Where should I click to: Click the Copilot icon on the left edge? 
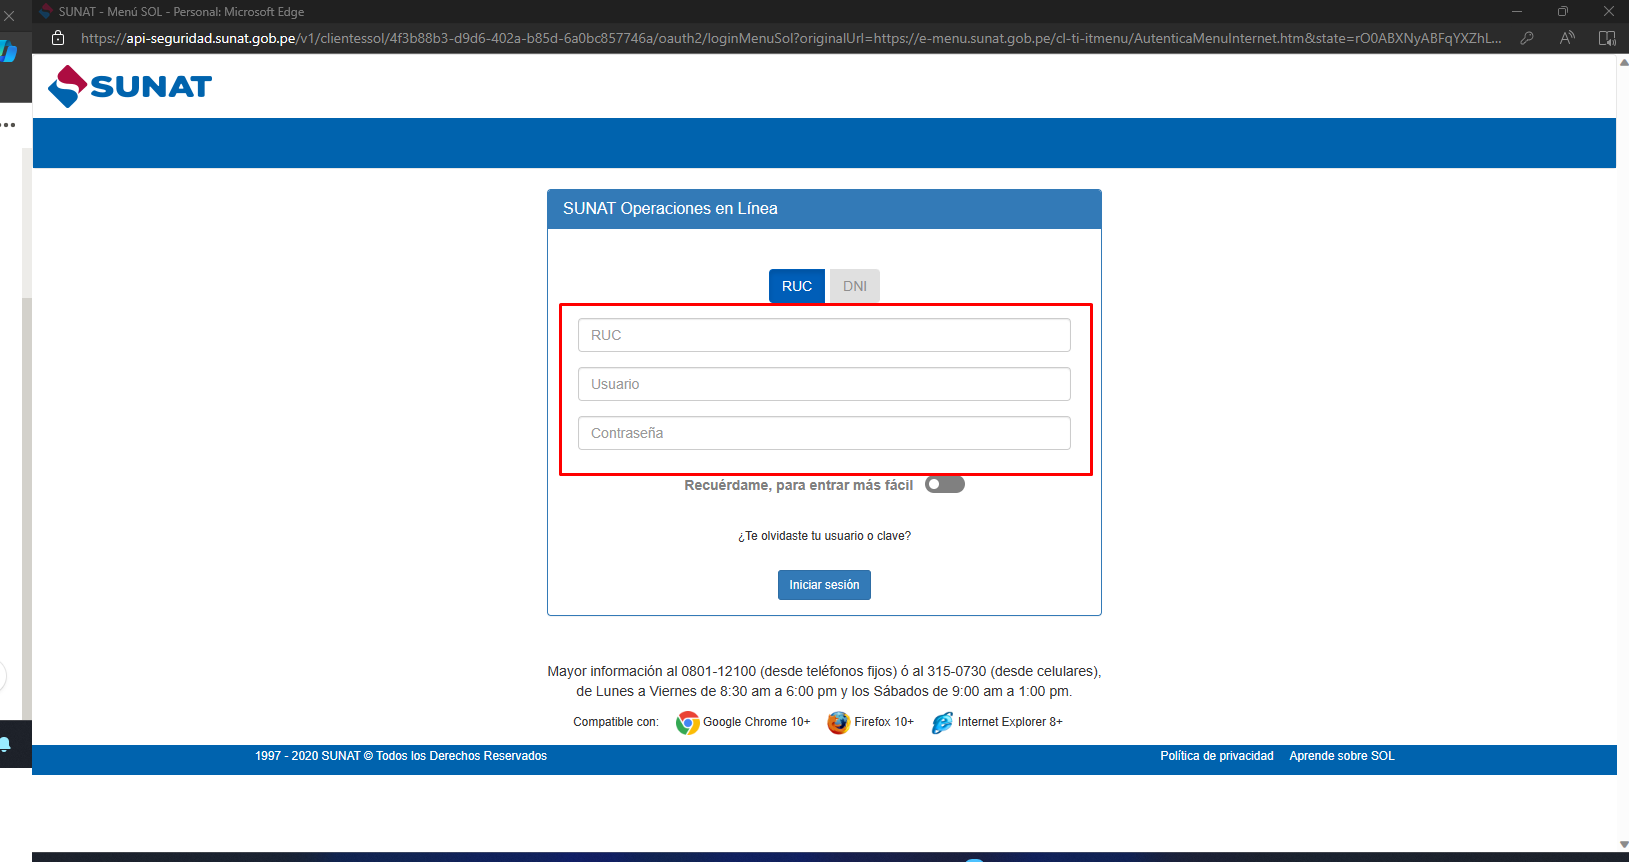tap(8, 52)
